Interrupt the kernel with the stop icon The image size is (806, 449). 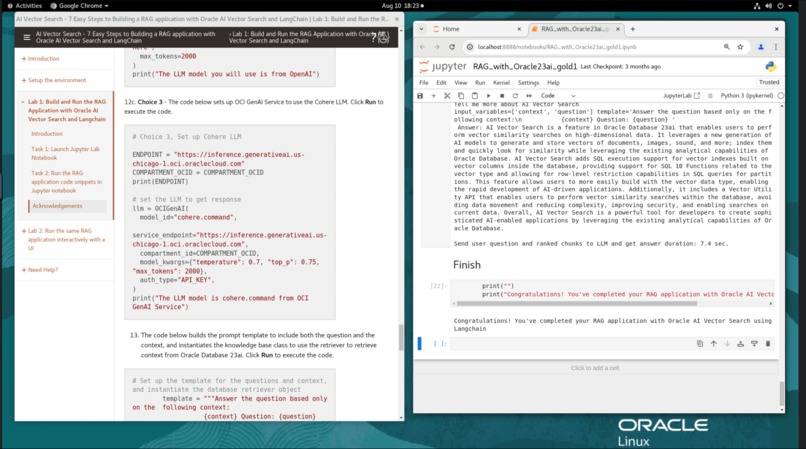click(502, 96)
